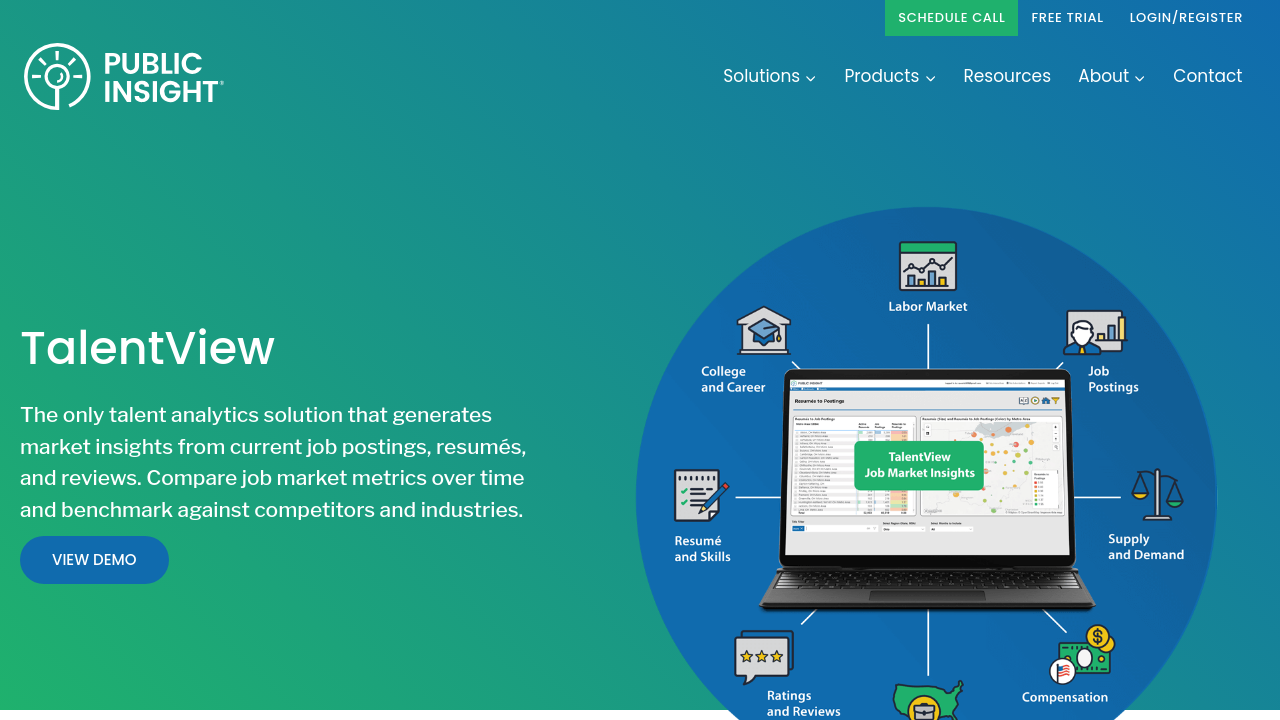Click the Supply and Demand label
The width and height of the screenshot is (1280, 720).
click(1146, 547)
